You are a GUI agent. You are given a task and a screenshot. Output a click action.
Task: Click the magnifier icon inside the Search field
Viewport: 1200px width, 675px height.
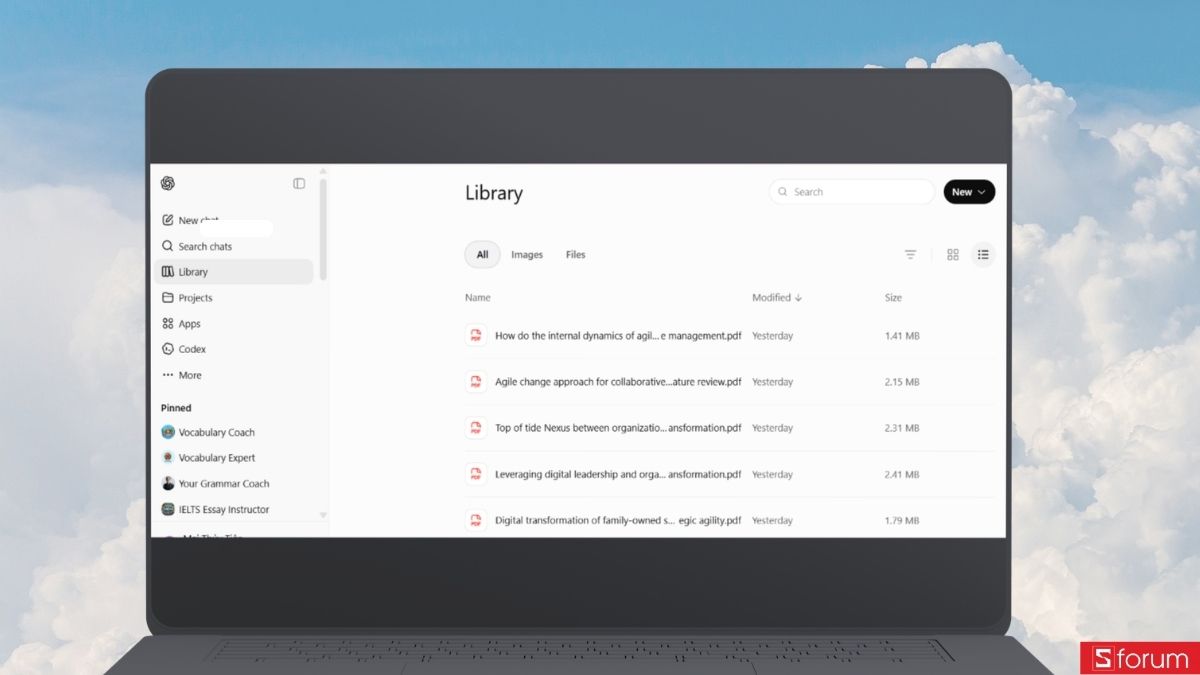(784, 192)
